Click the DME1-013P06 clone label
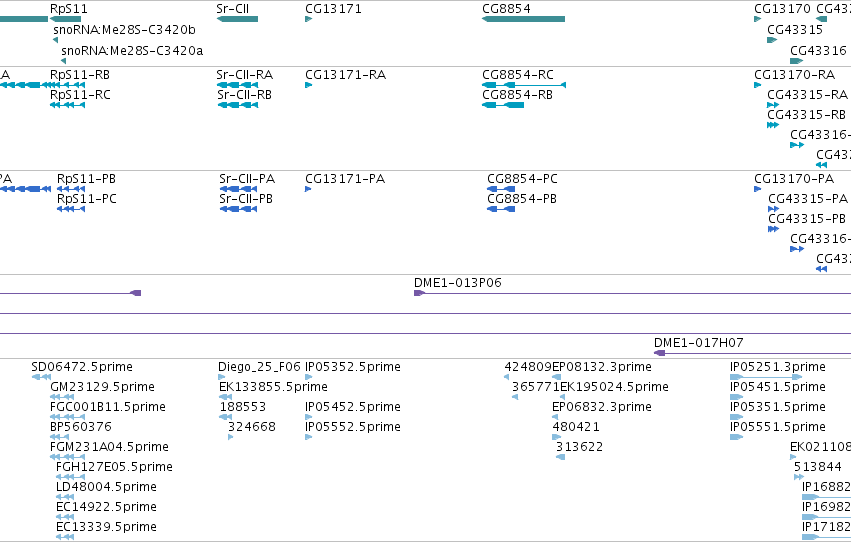 click(x=458, y=283)
